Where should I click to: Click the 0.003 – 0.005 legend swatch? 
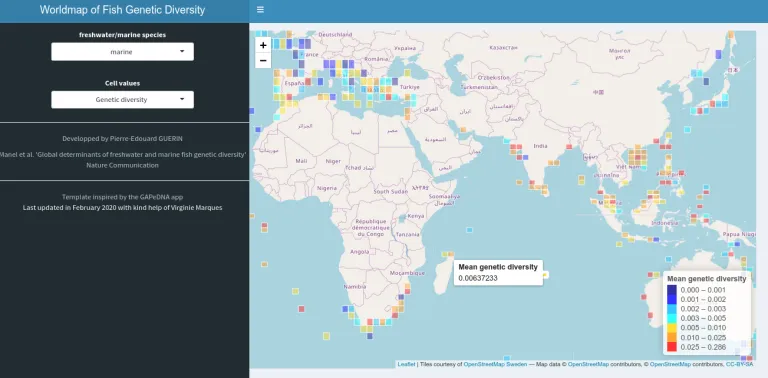(672, 318)
